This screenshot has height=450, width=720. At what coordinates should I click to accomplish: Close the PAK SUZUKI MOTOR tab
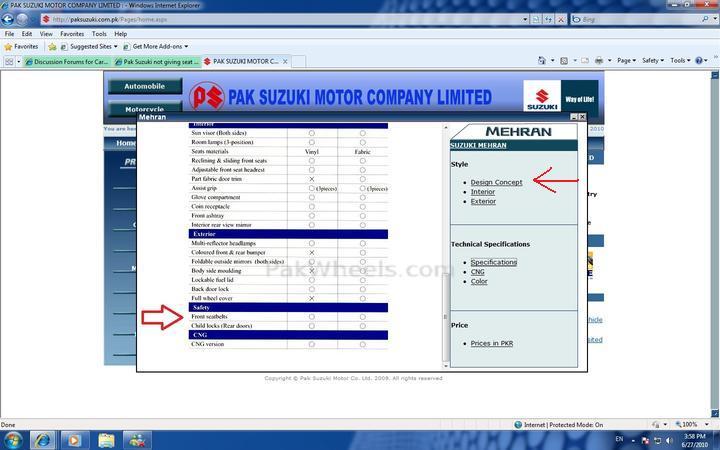[285, 61]
